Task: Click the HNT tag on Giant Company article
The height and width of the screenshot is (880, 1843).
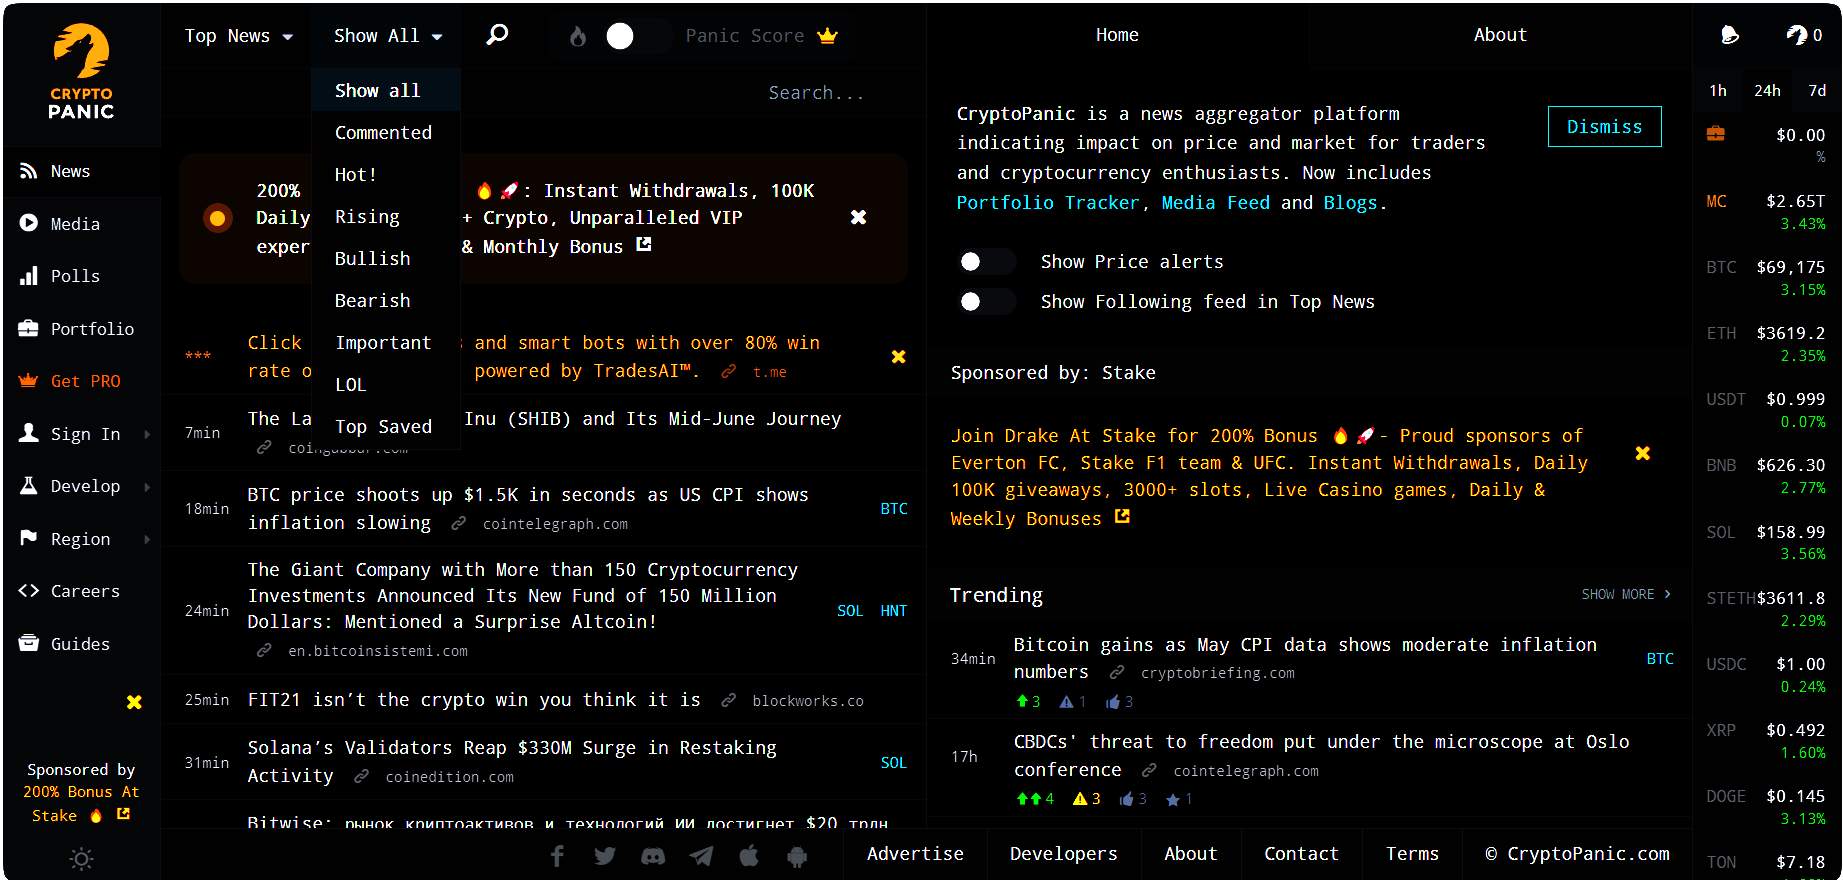Action: [x=893, y=611]
